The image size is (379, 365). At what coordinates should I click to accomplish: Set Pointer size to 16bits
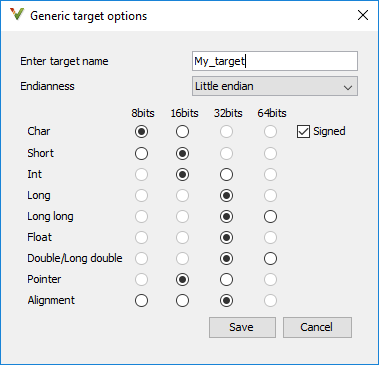(182, 280)
